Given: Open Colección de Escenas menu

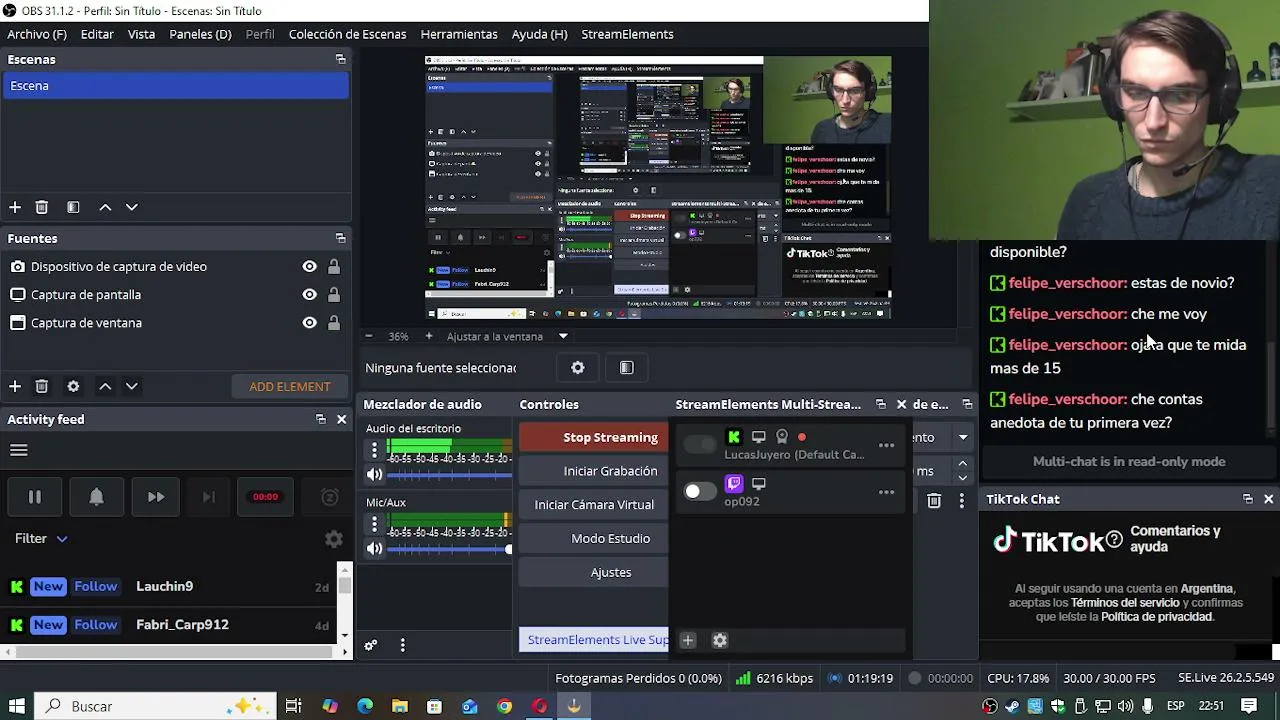Looking at the screenshot, I should [347, 34].
